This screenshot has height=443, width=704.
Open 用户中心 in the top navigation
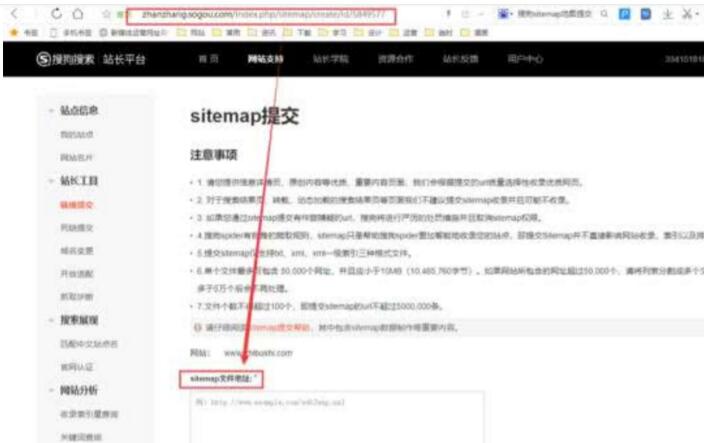(x=525, y=59)
